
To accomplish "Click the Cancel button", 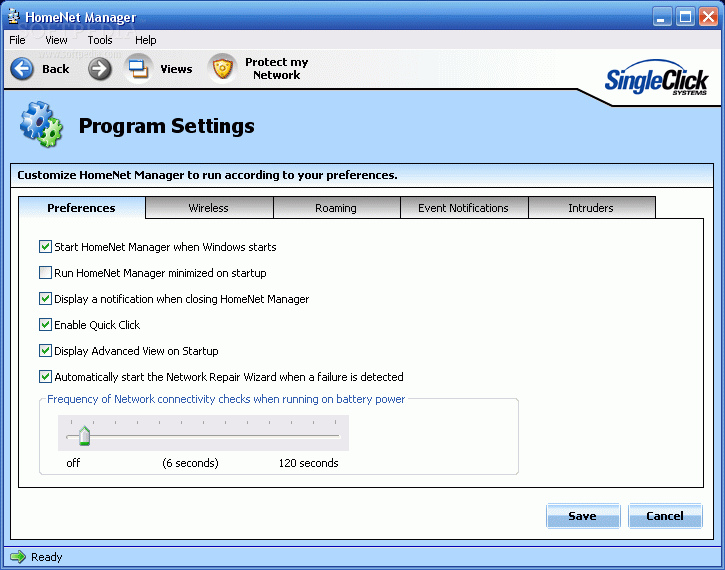I will pyautogui.click(x=665, y=515).
